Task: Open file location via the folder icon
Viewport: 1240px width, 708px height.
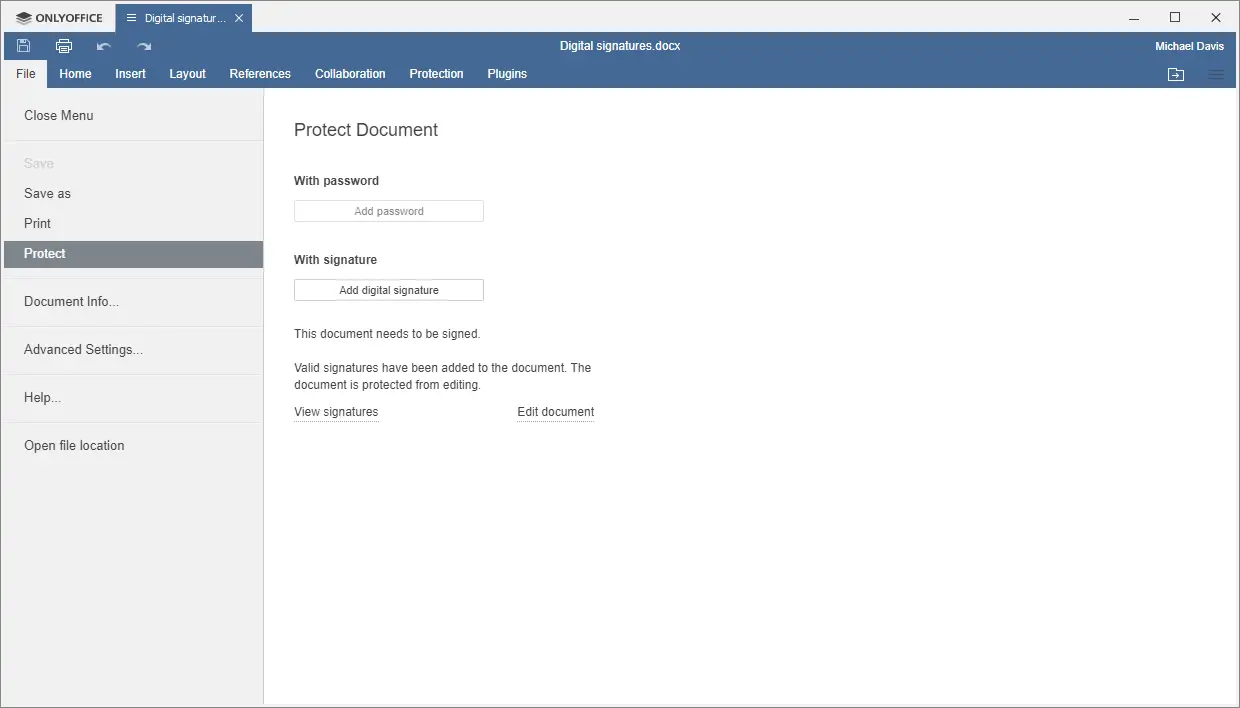Action: [1175, 74]
